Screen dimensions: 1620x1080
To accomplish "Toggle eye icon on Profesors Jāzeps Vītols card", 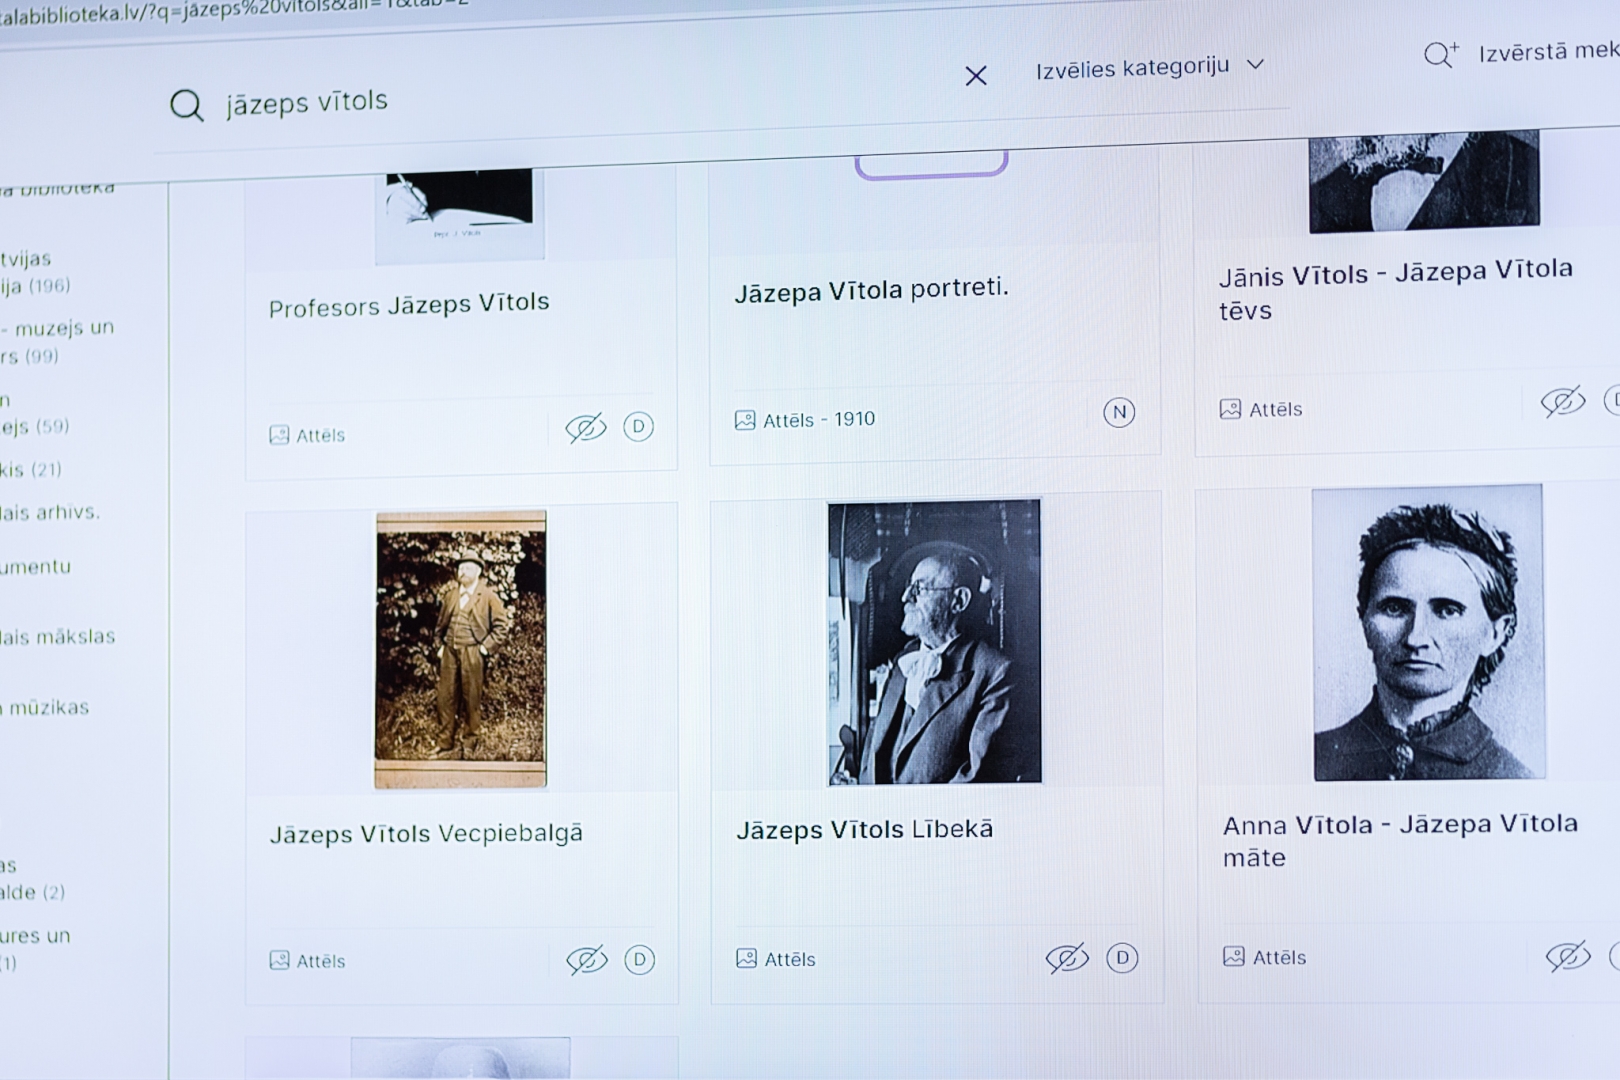I will pyautogui.click(x=586, y=428).
